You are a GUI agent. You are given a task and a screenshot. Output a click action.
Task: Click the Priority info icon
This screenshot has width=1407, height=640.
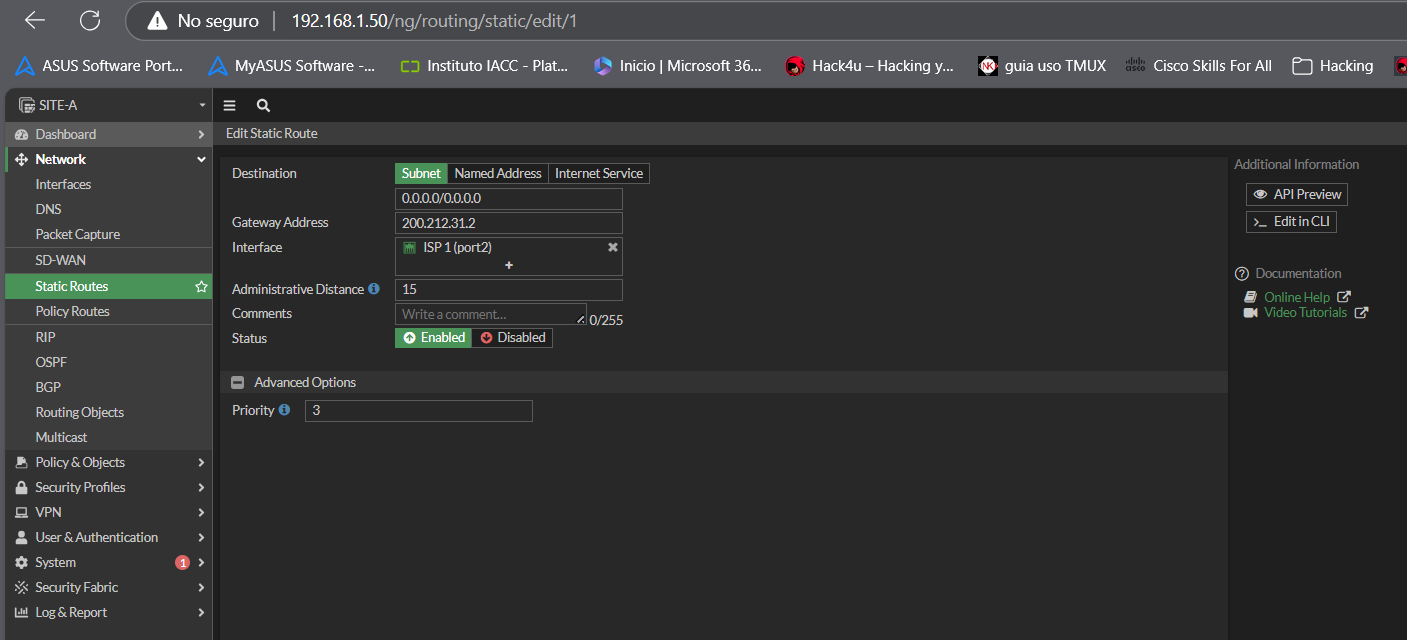click(x=284, y=410)
